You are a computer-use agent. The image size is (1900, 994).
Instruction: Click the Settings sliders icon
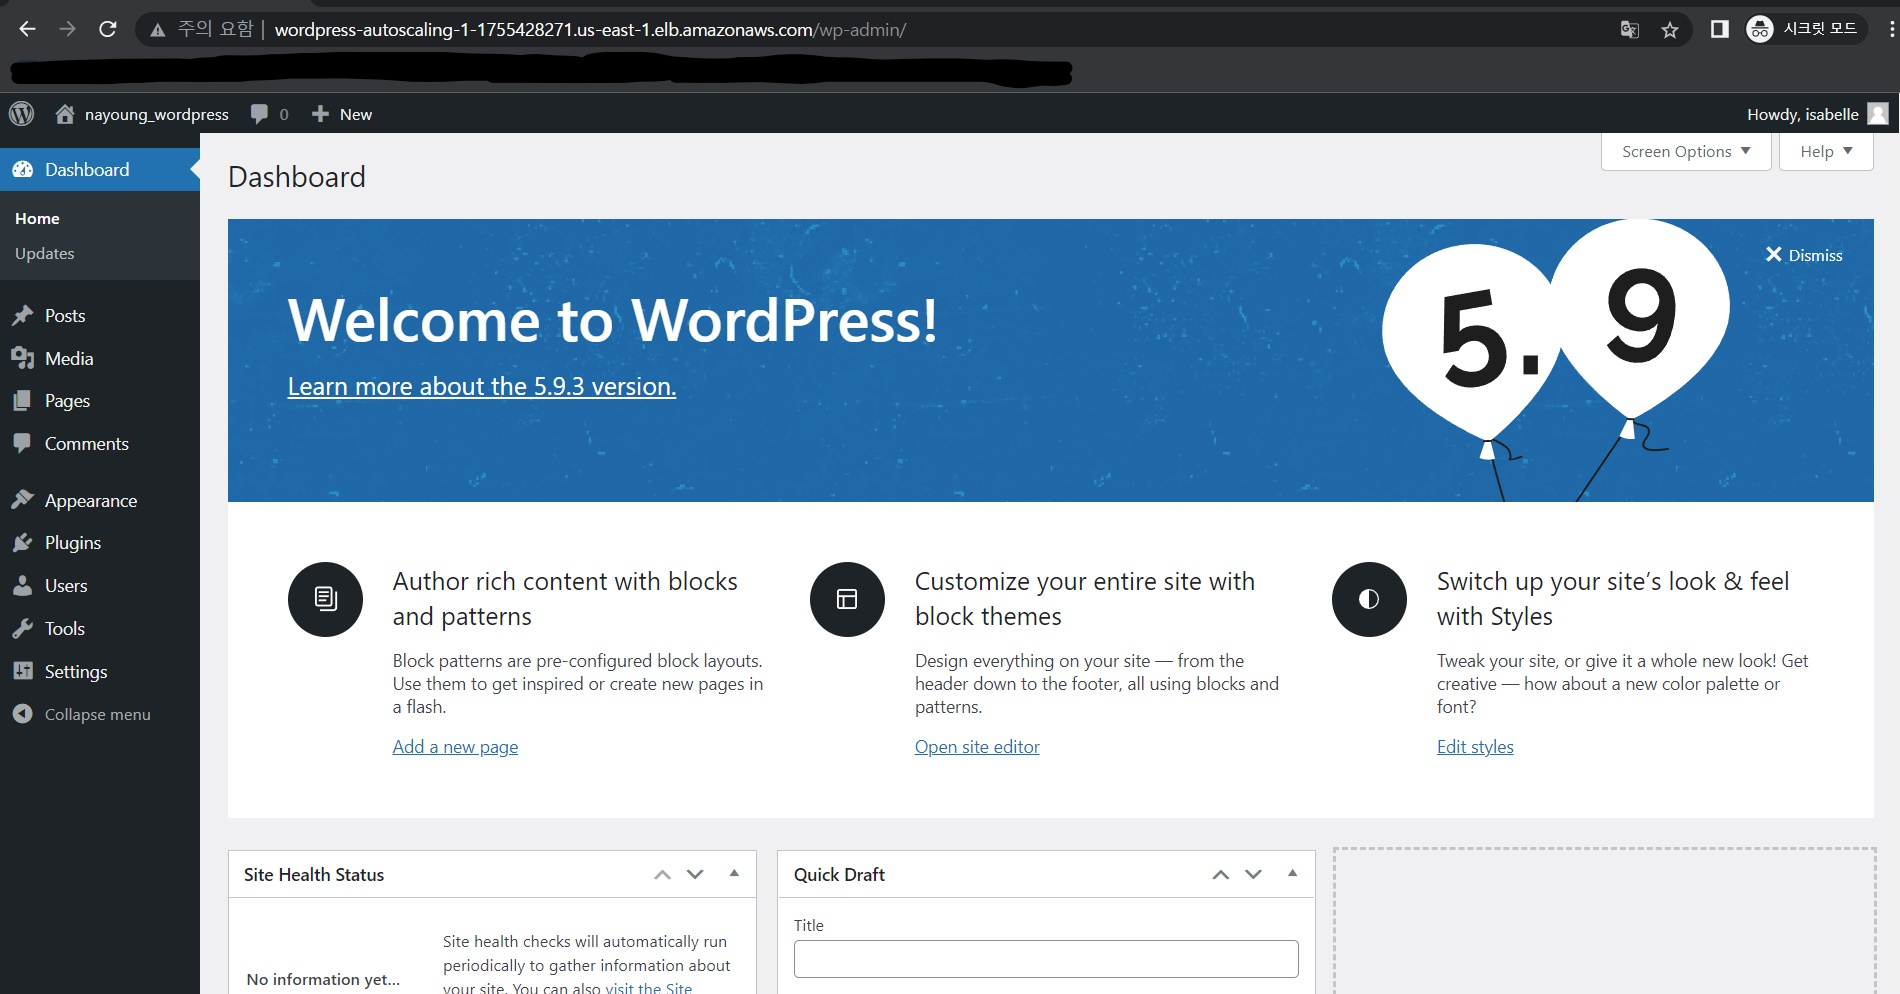click(x=23, y=672)
